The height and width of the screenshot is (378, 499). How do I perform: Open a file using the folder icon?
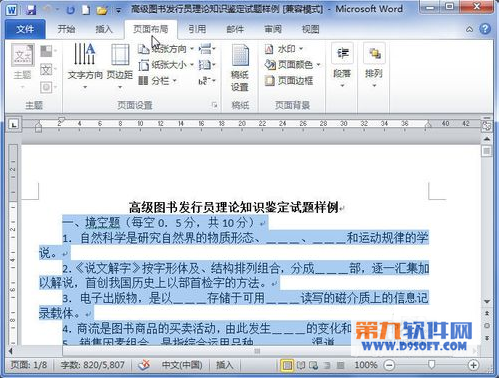click(x=102, y=10)
